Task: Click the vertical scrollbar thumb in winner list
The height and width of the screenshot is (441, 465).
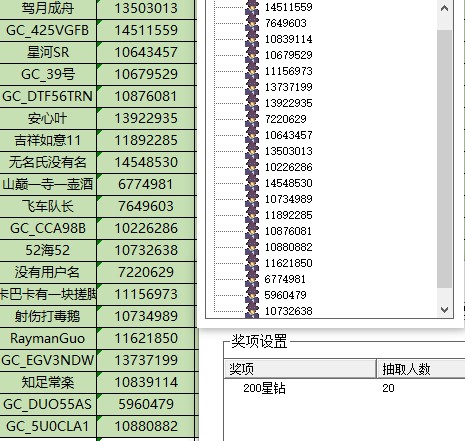Action: pyautogui.click(x=444, y=159)
